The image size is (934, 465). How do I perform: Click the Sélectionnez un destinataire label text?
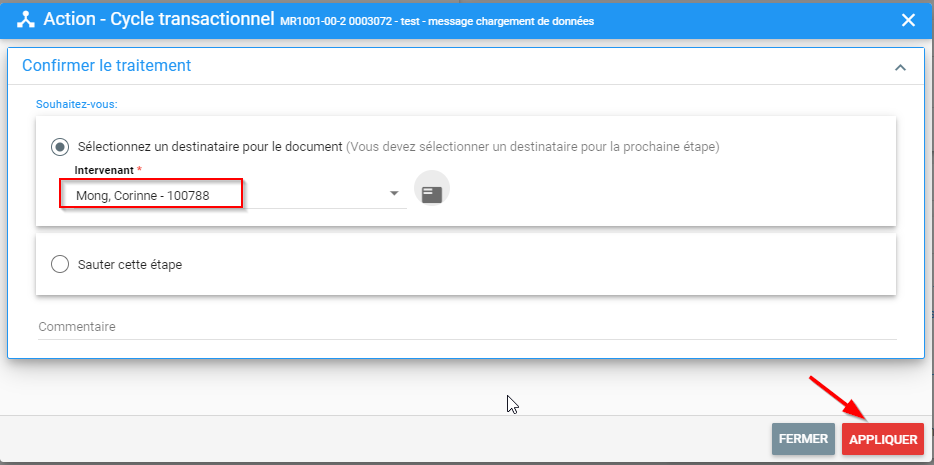pos(210,146)
